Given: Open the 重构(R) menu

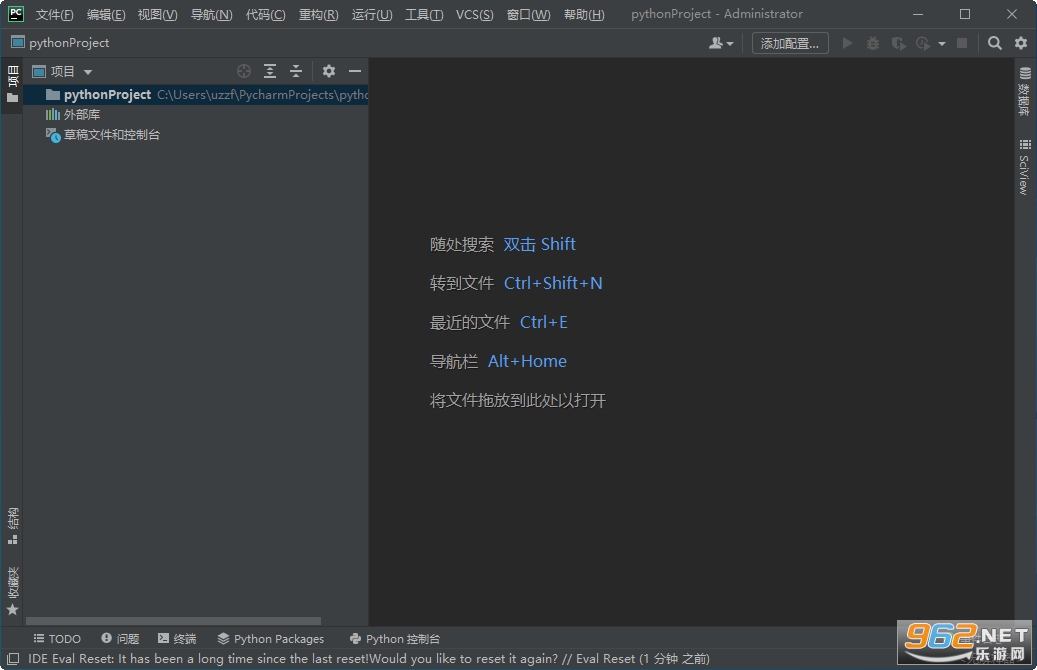Looking at the screenshot, I should pos(318,15).
